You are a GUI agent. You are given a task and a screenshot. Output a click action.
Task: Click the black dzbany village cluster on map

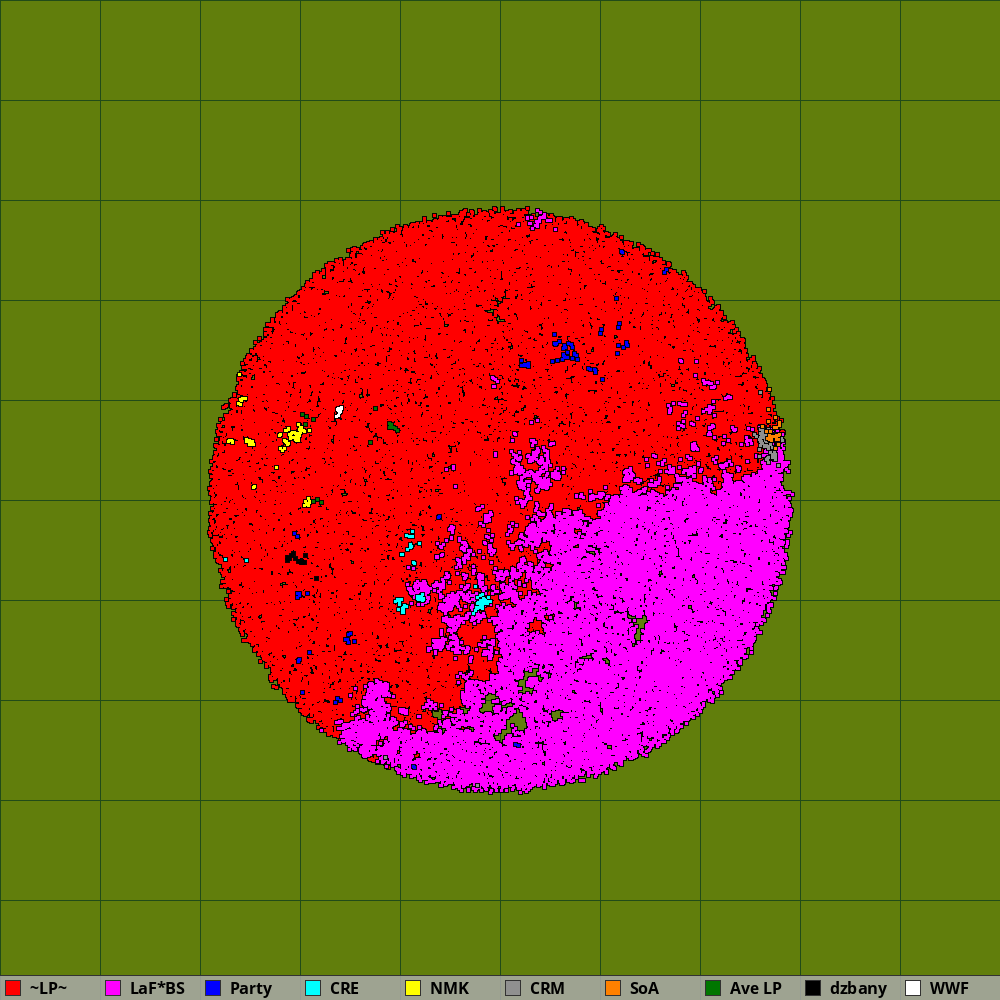tap(297, 558)
